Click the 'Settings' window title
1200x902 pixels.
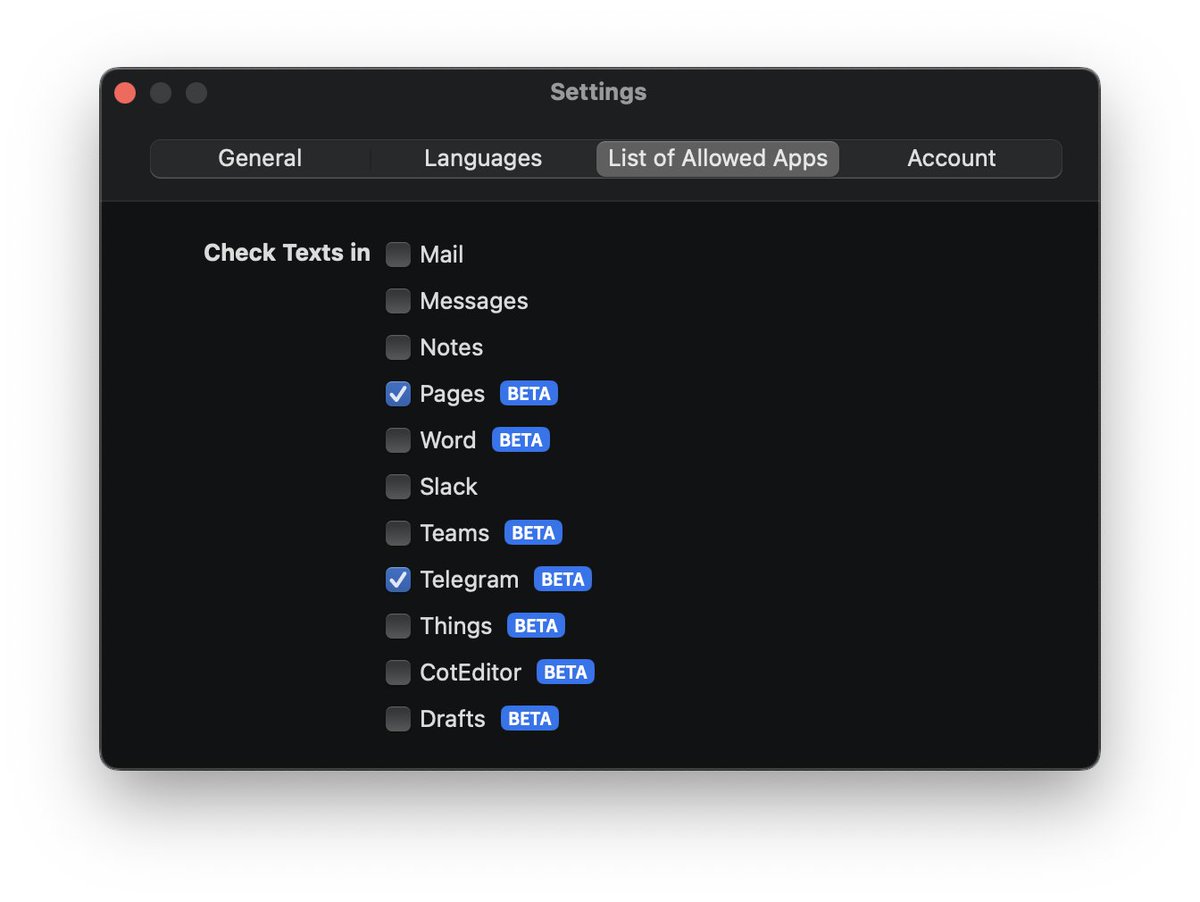598,92
